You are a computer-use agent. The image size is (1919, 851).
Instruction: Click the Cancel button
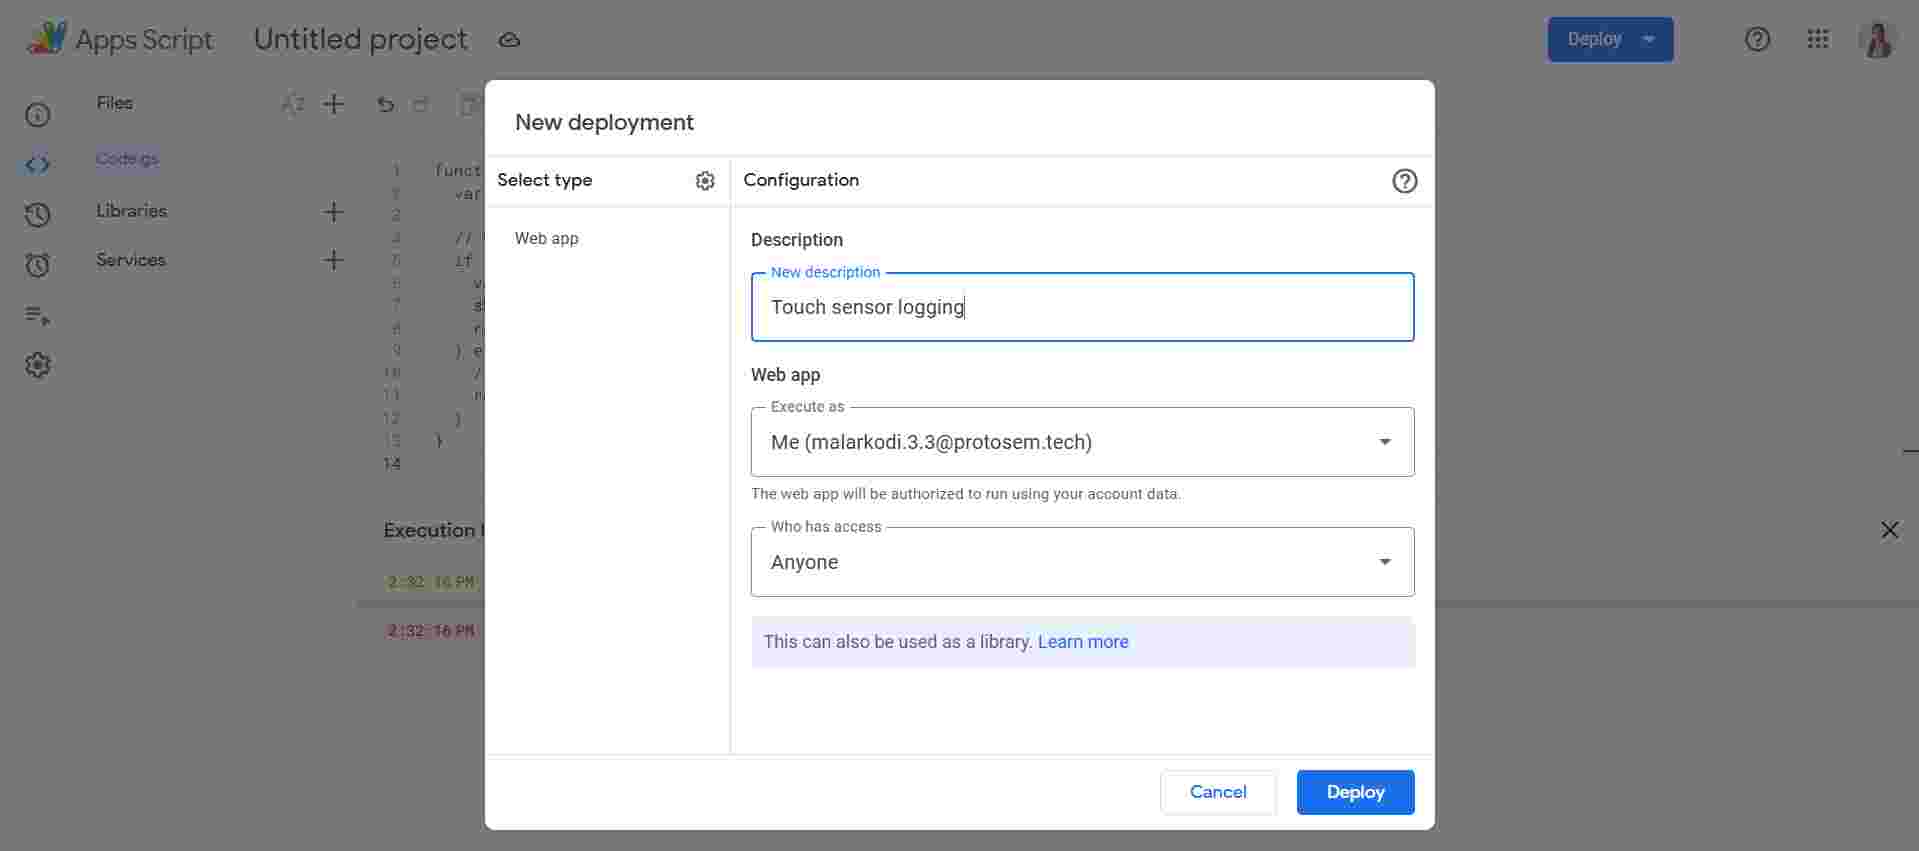pos(1218,792)
